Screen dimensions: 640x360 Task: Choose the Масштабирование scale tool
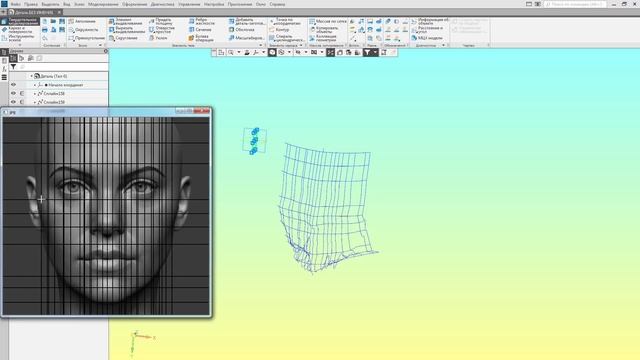[x=246, y=38]
